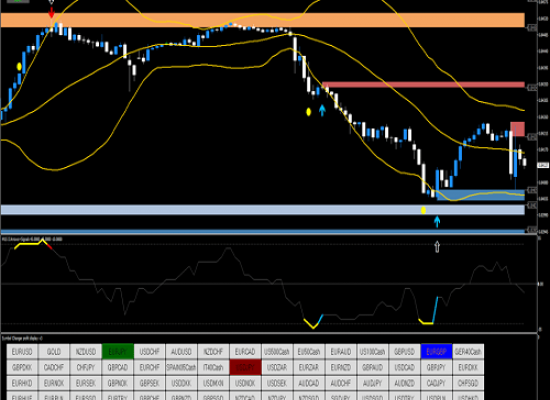The width and height of the screenshot is (550, 400).
Task: Click the yellow dot inside the light blue band
Action: 423,210
